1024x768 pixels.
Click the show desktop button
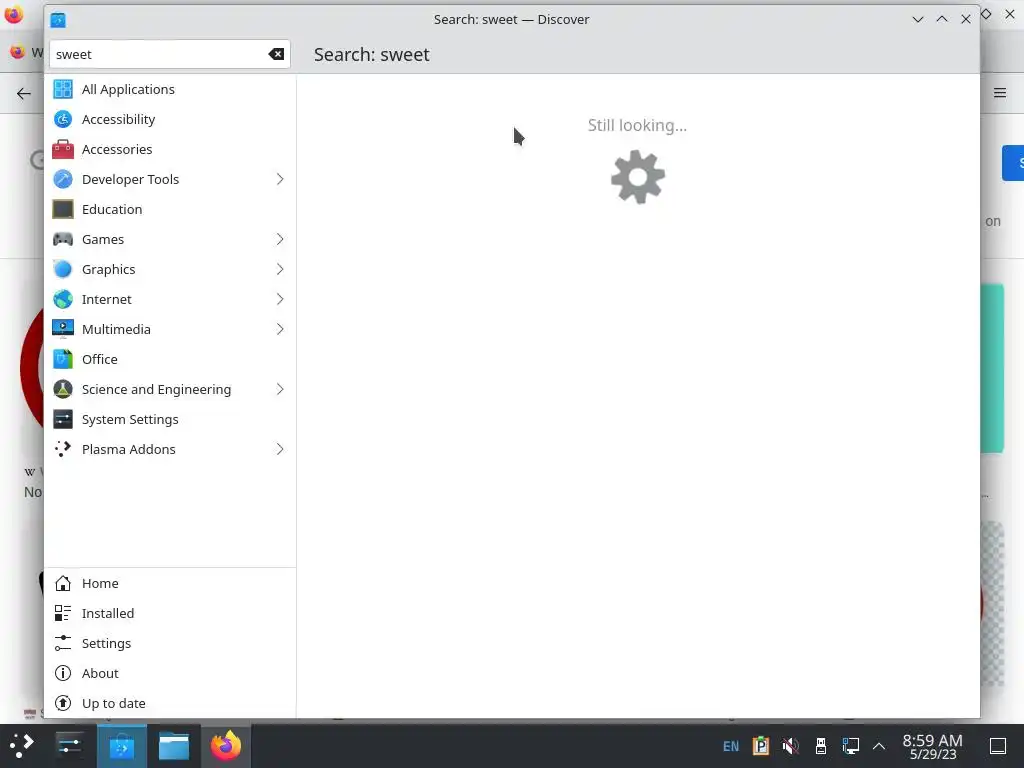998,746
